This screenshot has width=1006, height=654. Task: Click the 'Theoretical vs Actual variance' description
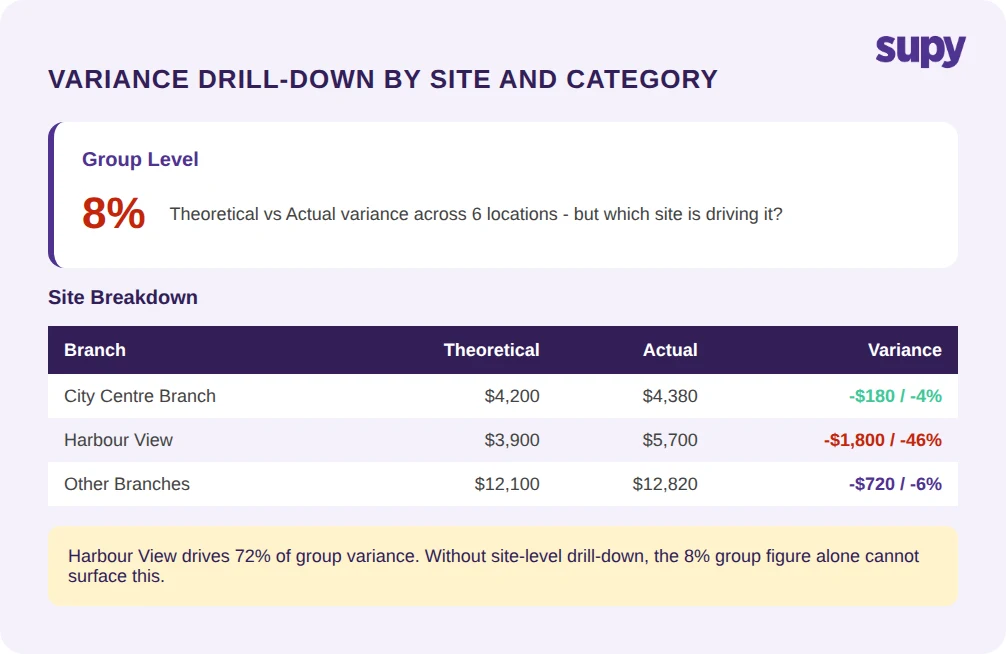(476, 214)
